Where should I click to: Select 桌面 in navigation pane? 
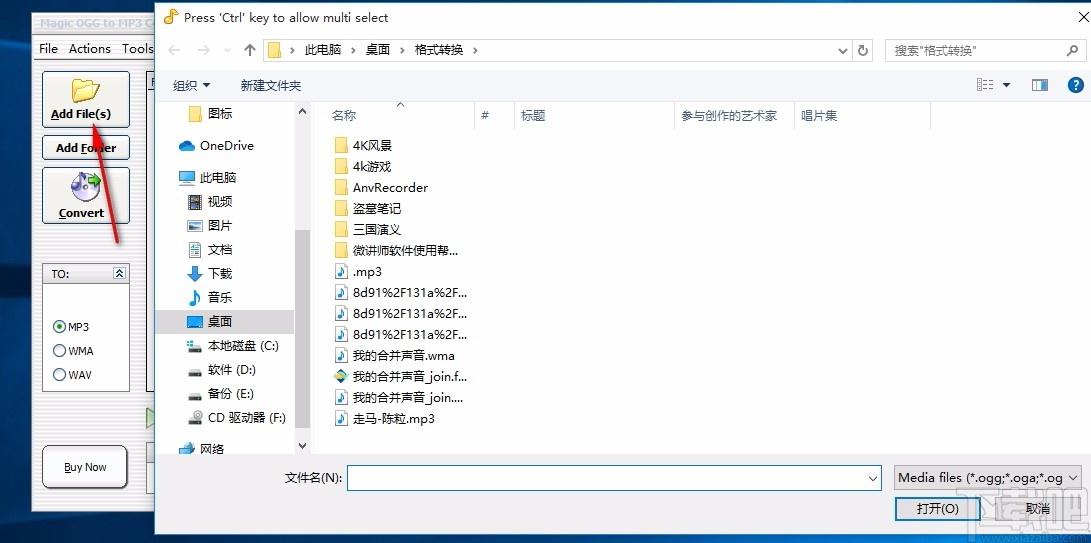(225, 322)
